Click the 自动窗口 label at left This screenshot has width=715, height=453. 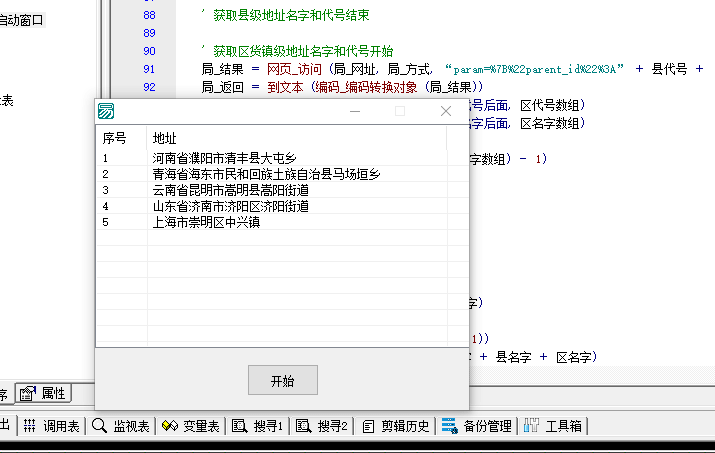coord(21,20)
